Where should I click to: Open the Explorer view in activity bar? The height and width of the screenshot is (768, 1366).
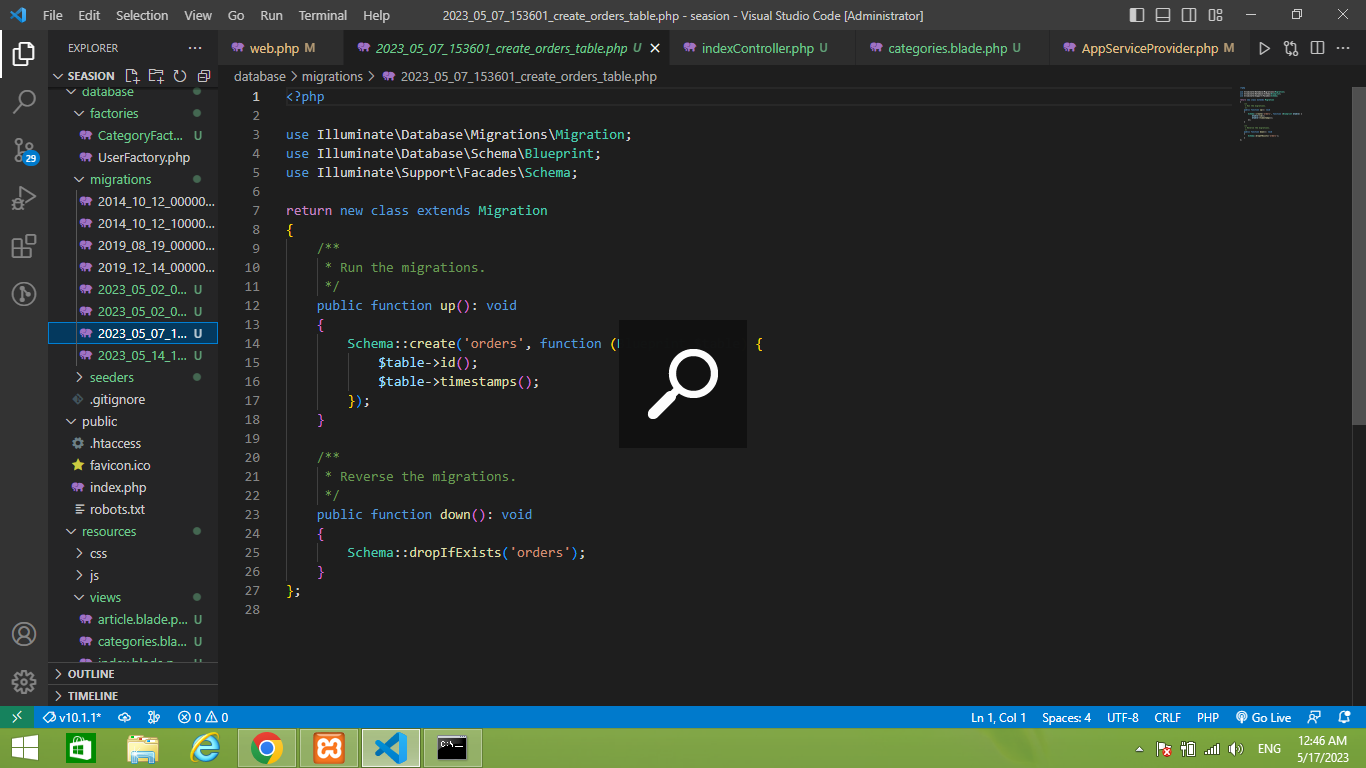click(24, 54)
